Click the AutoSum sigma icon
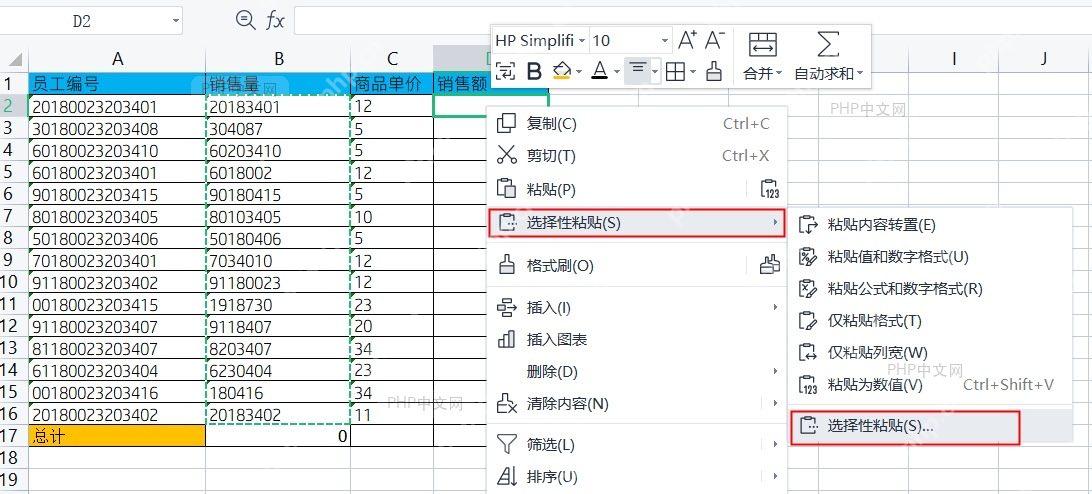Screen dimensions: 1092x494 coord(827,45)
